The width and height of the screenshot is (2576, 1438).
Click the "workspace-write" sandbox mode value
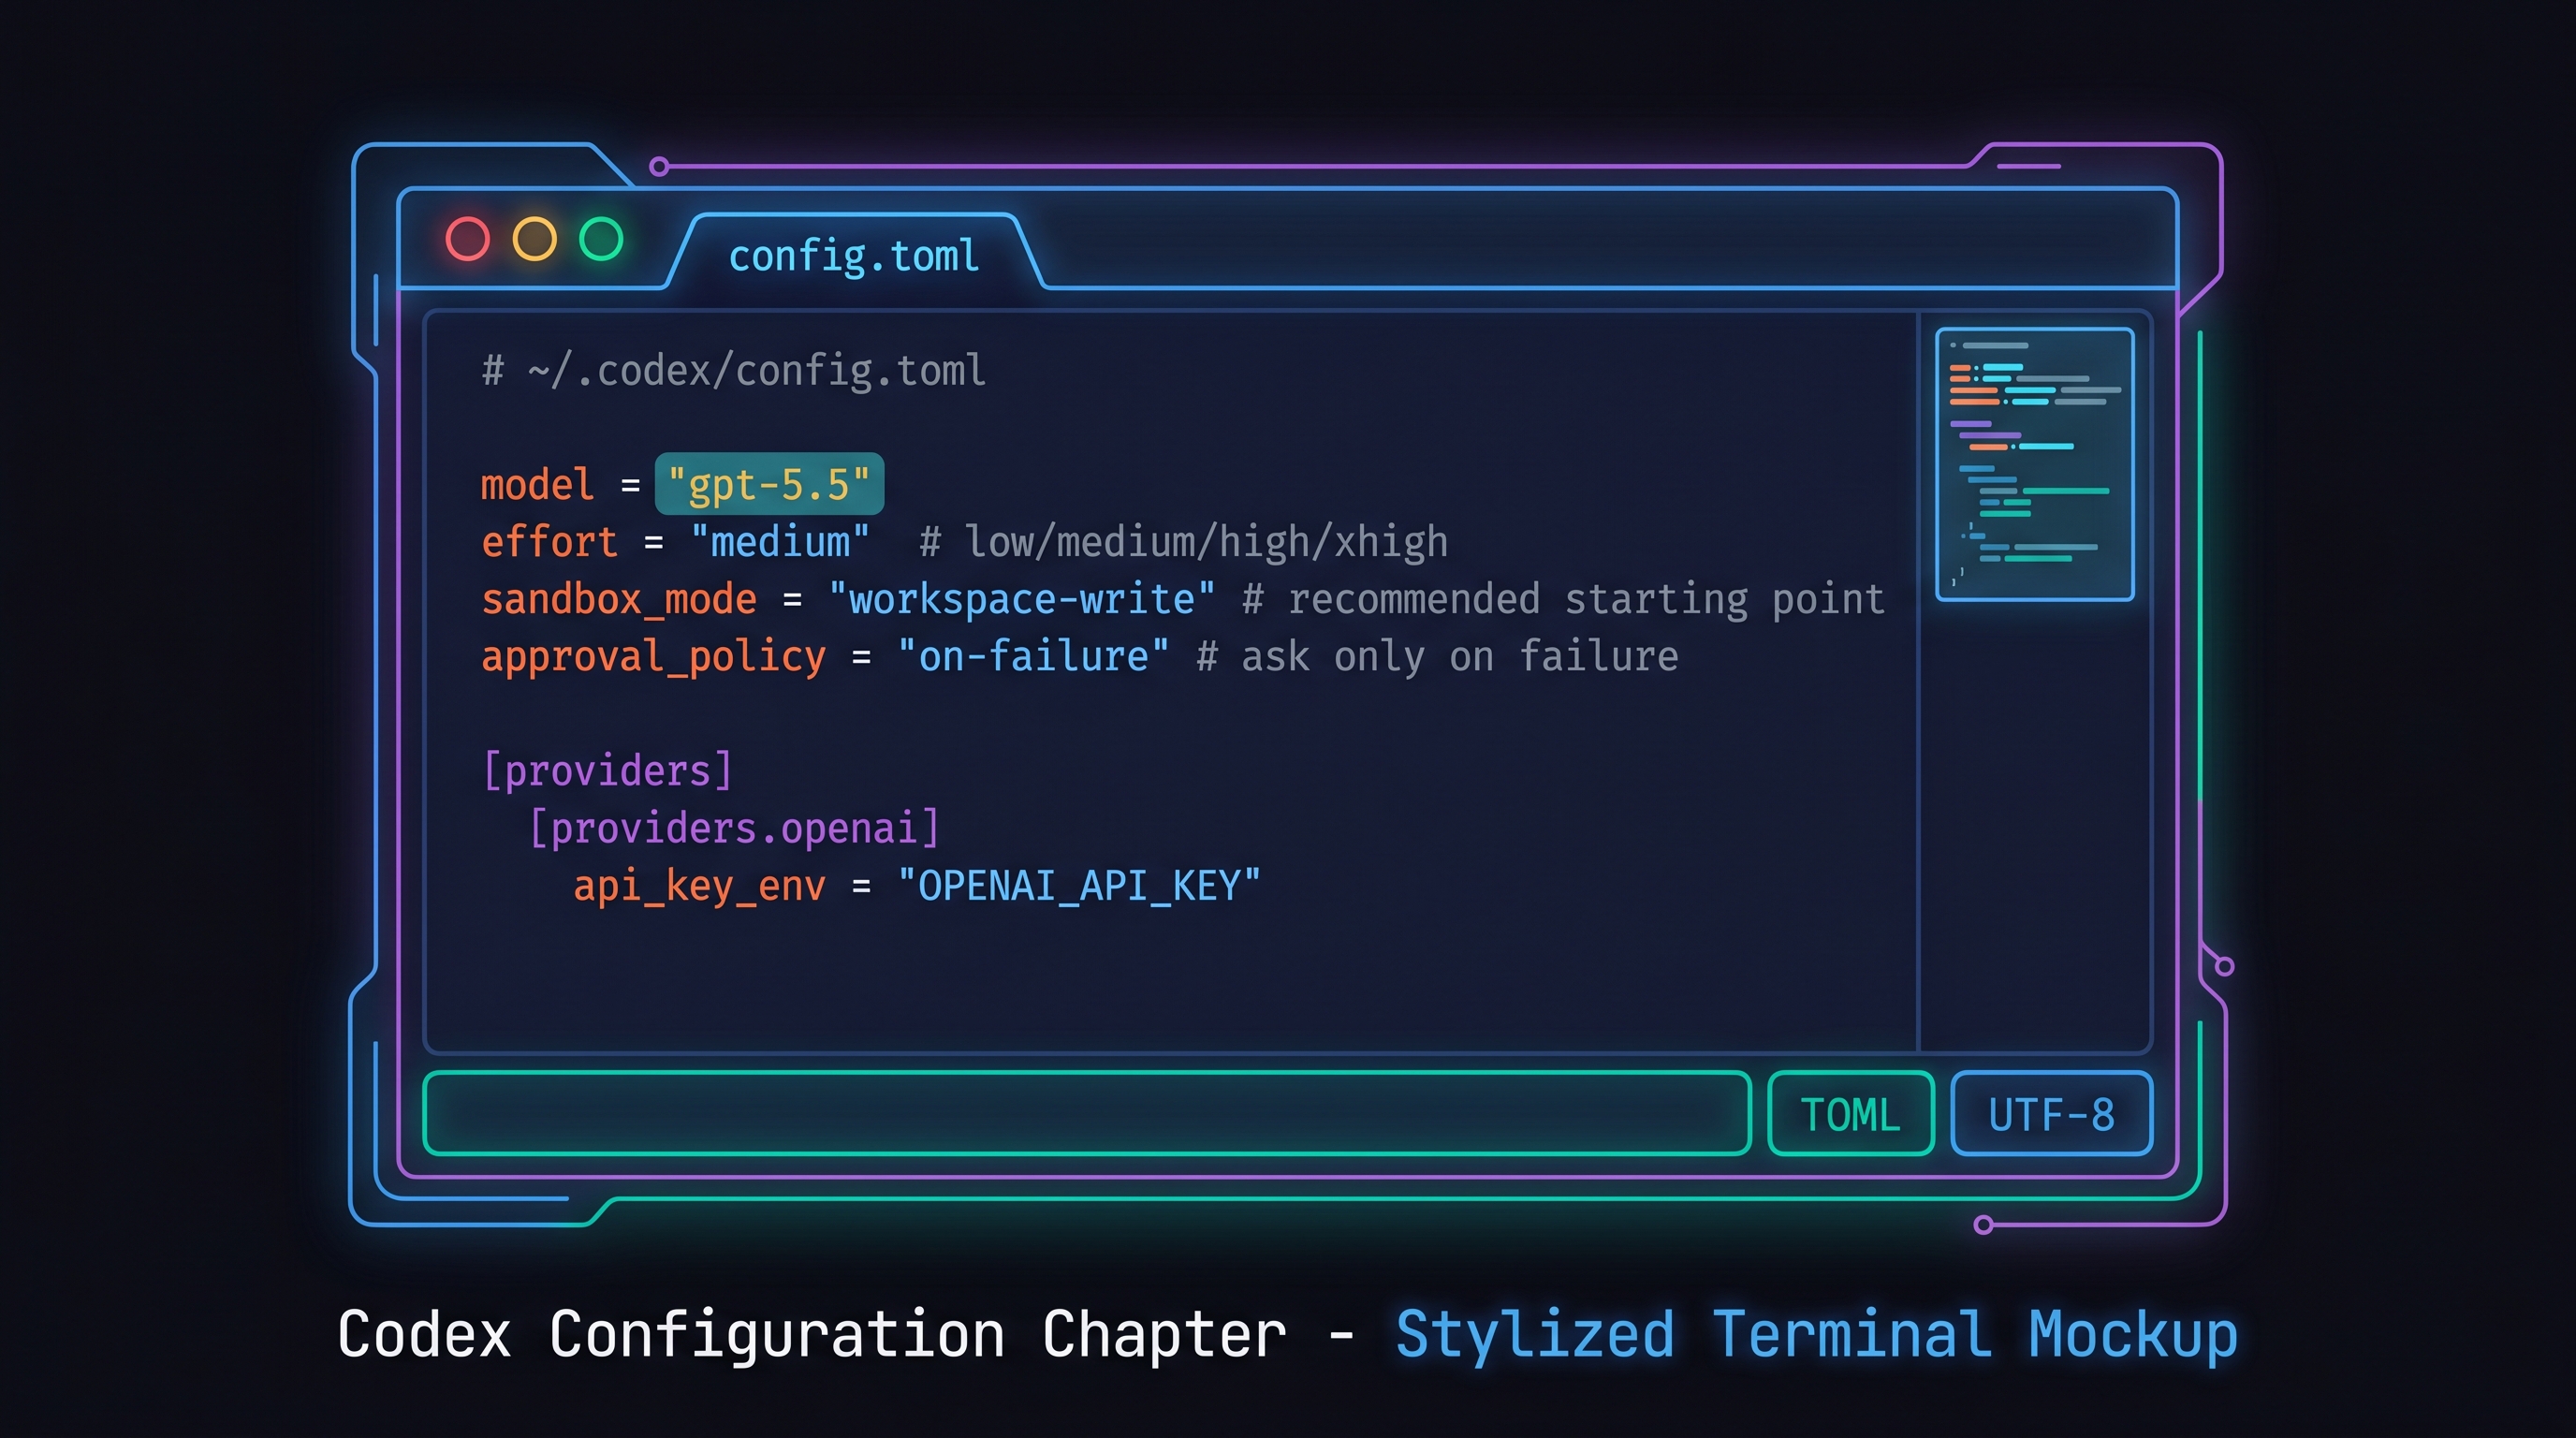click(x=1021, y=599)
